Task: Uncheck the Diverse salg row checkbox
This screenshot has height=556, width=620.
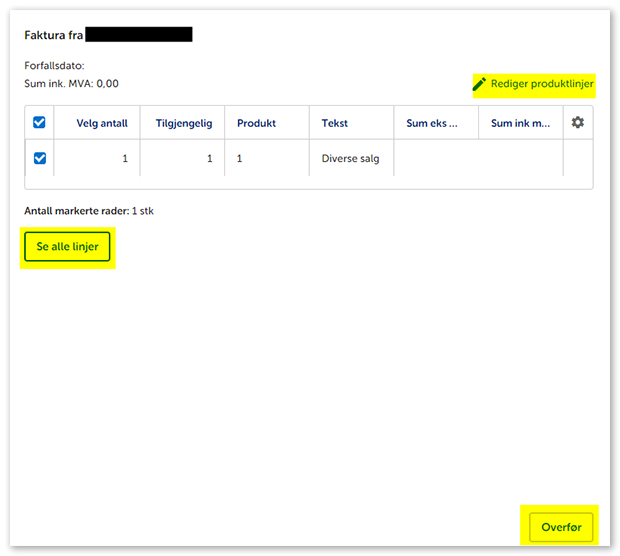Action: pyautogui.click(x=40, y=158)
